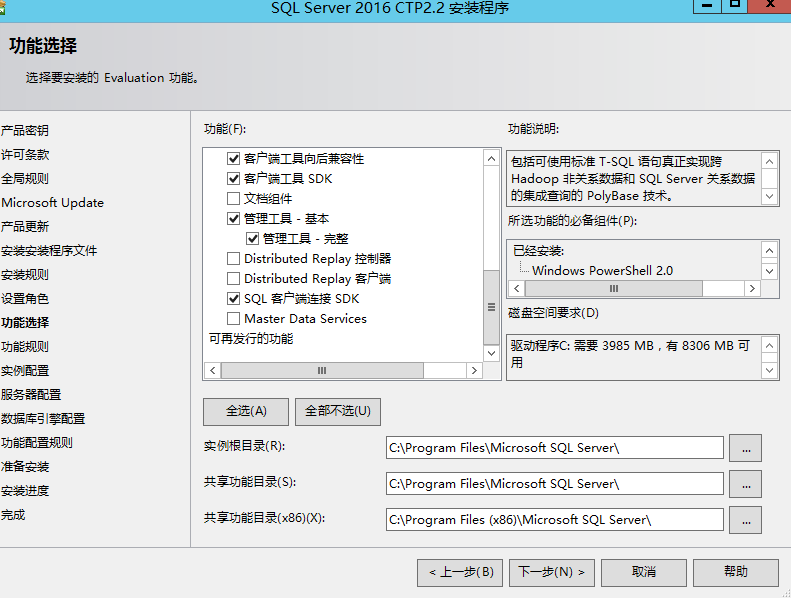Select Windows PowerShell 2.0 tree entry
791x598 pixels.
tap(602, 271)
